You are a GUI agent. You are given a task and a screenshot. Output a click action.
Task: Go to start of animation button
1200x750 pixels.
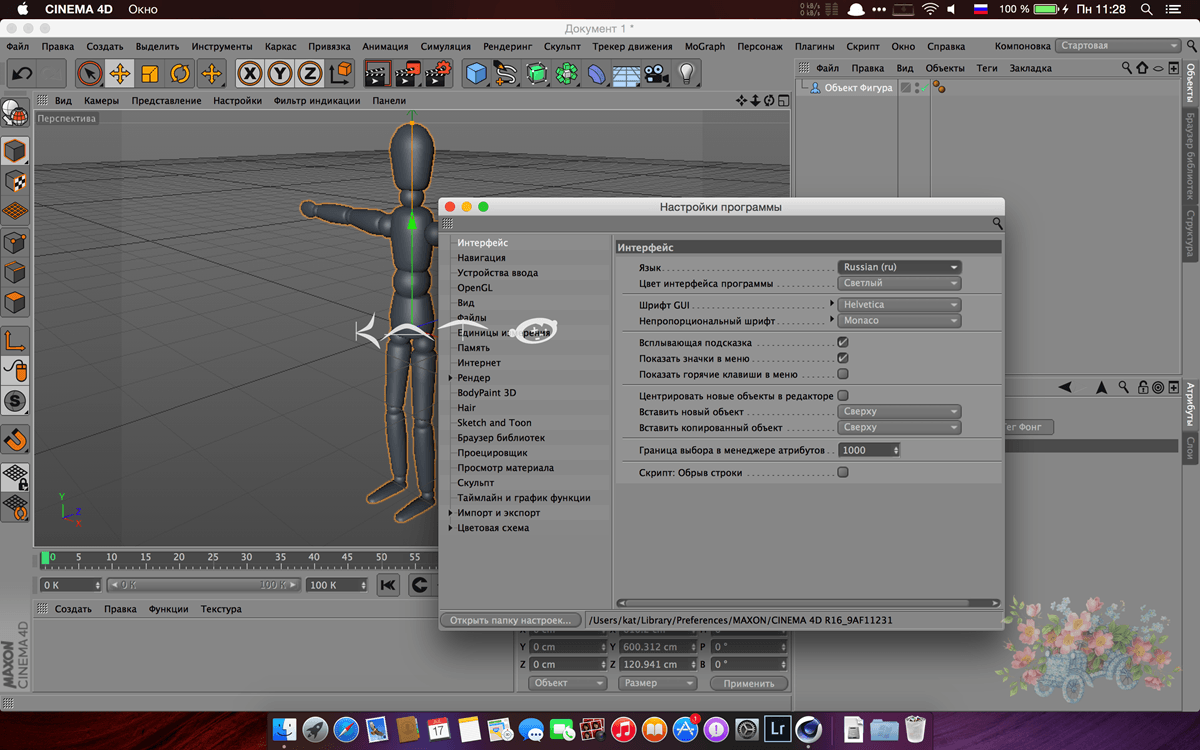[x=387, y=585]
